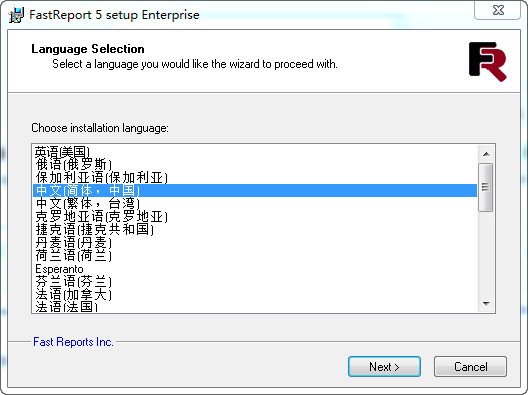Choose 中文(繁体，台湾) language option

pos(255,203)
